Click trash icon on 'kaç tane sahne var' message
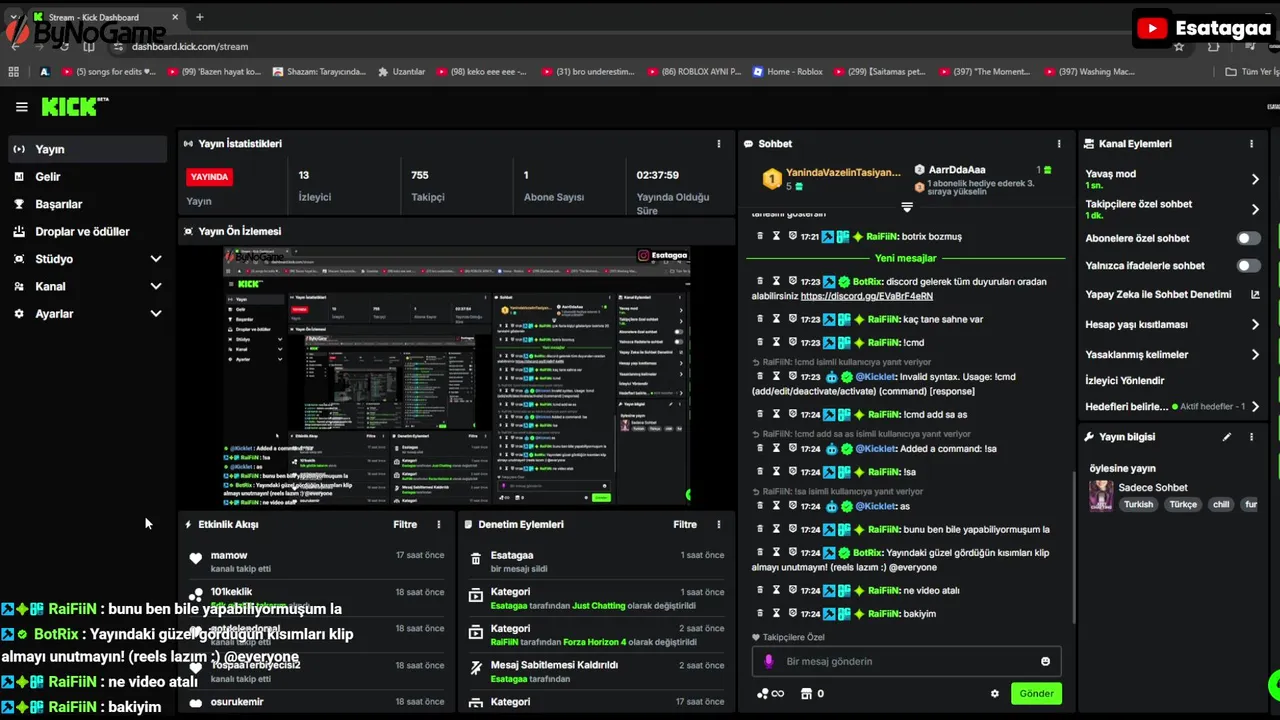The image size is (1280, 720). click(x=760, y=320)
